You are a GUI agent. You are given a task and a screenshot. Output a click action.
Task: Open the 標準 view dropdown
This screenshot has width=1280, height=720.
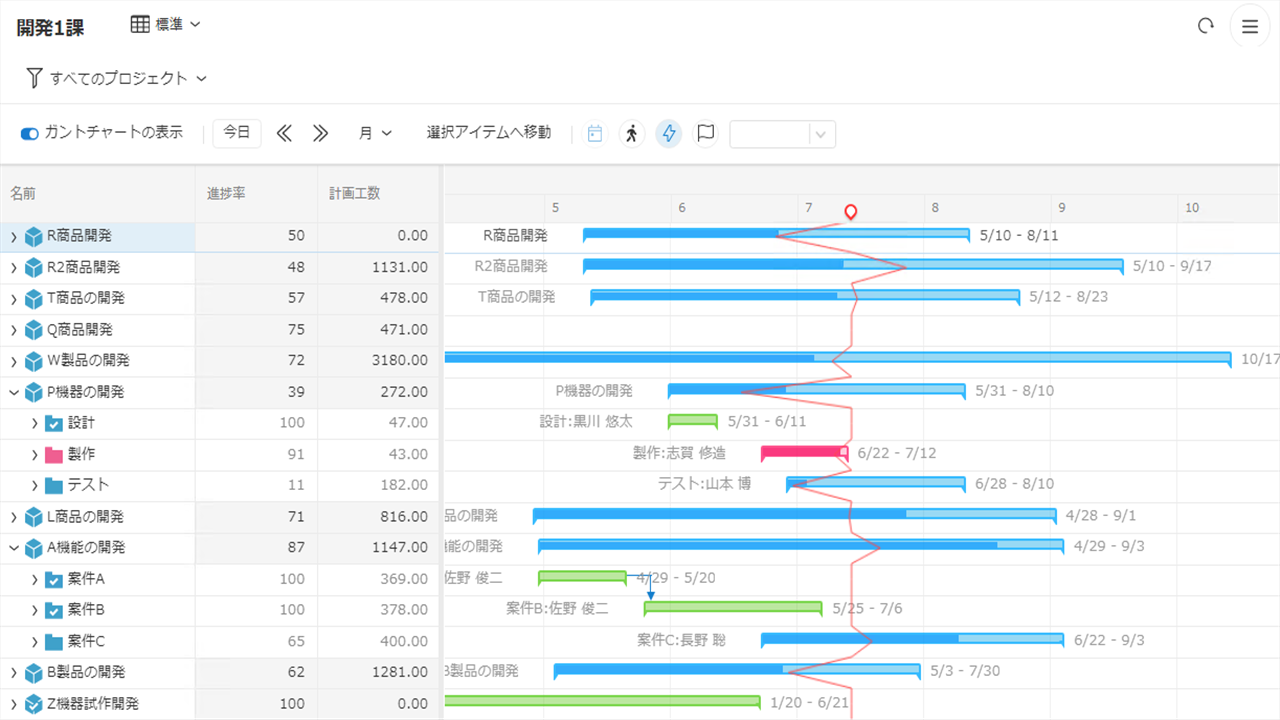tap(166, 25)
